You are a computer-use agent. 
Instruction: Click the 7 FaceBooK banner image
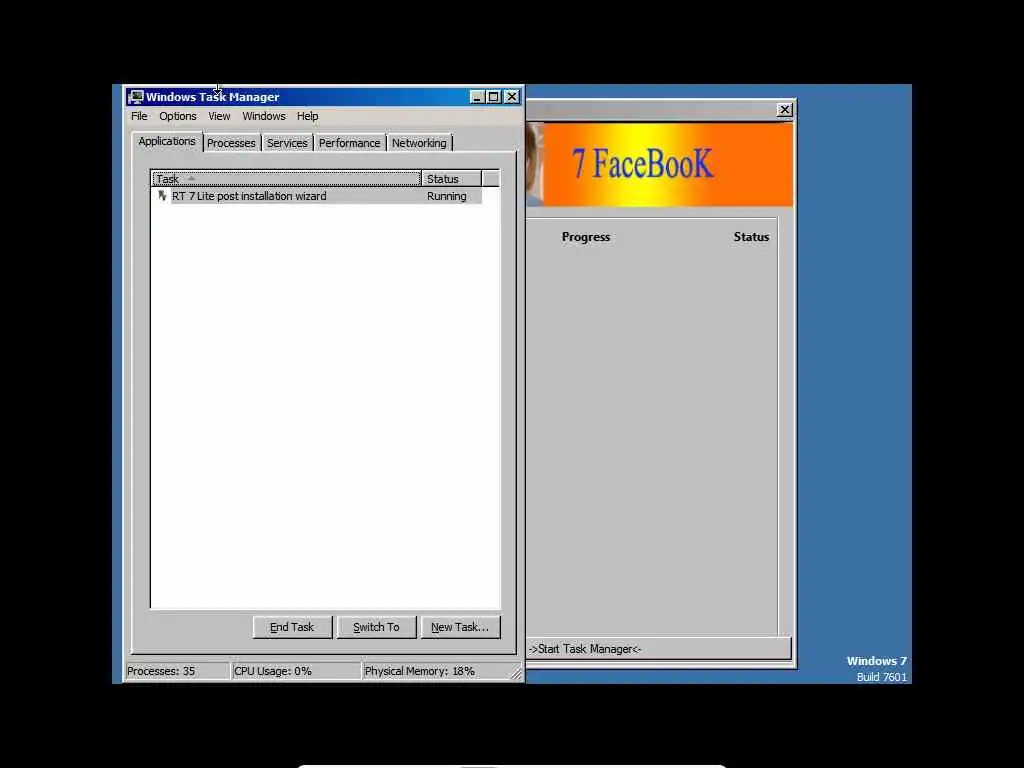tap(660, 165)
